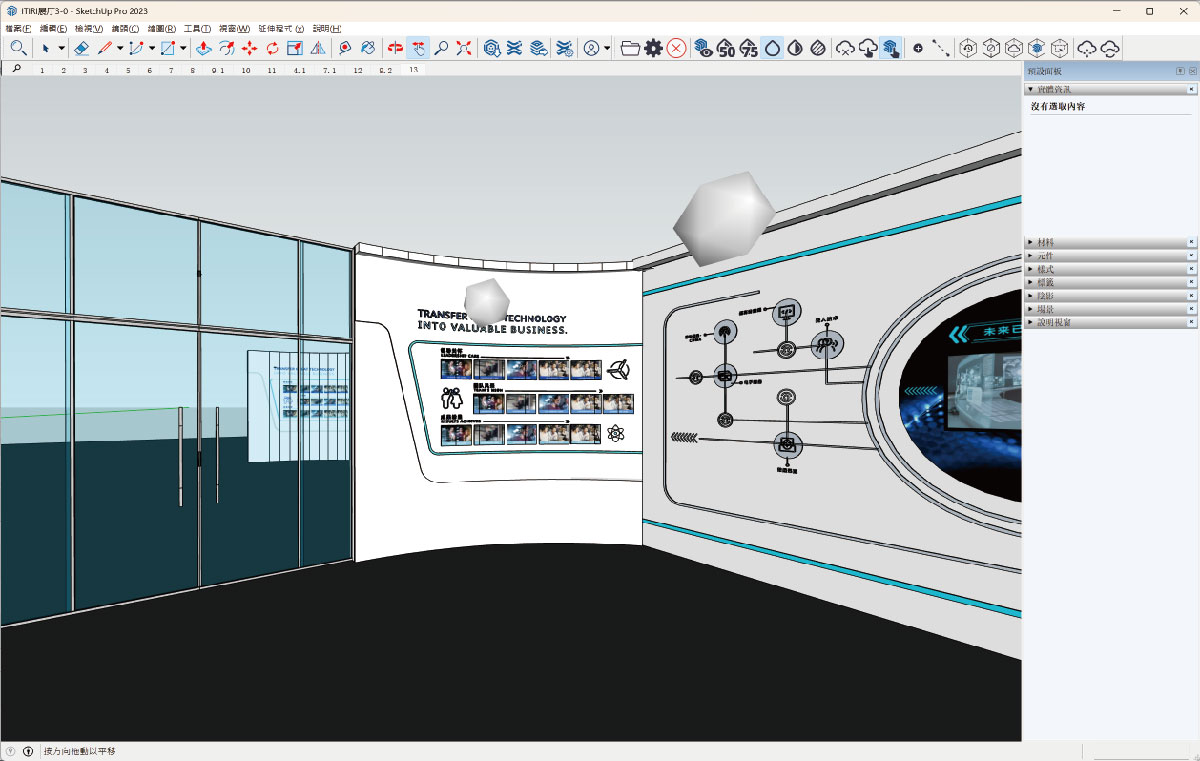Click the Pan hand tool

tap(418, 48)
